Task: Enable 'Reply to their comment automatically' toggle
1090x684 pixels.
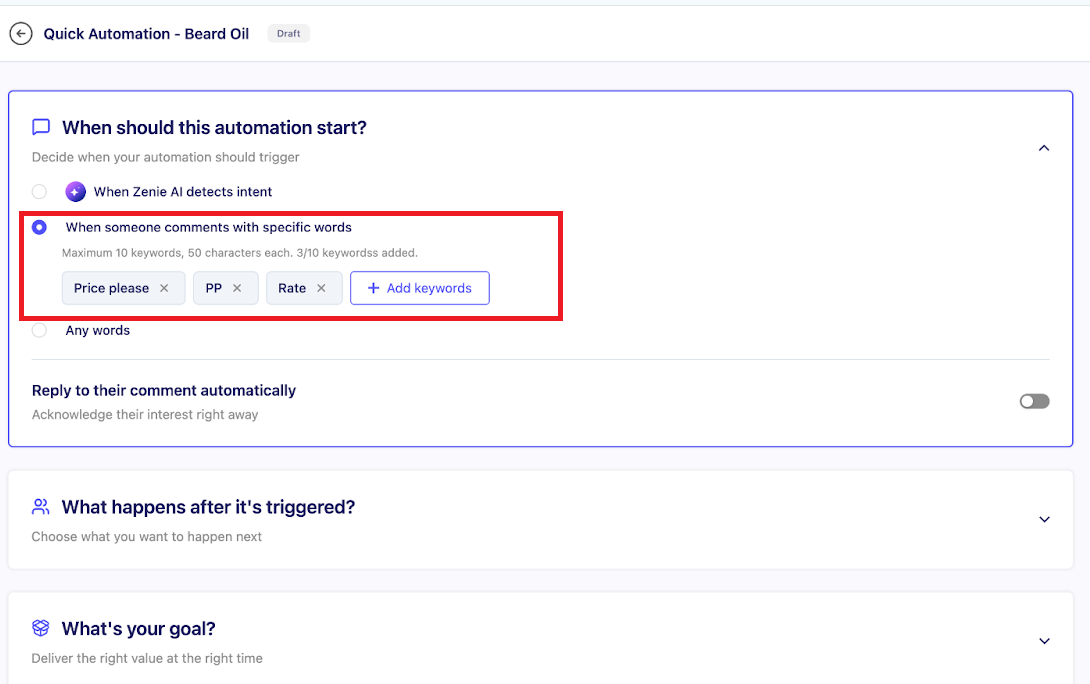Action: tap(1034, 401)
